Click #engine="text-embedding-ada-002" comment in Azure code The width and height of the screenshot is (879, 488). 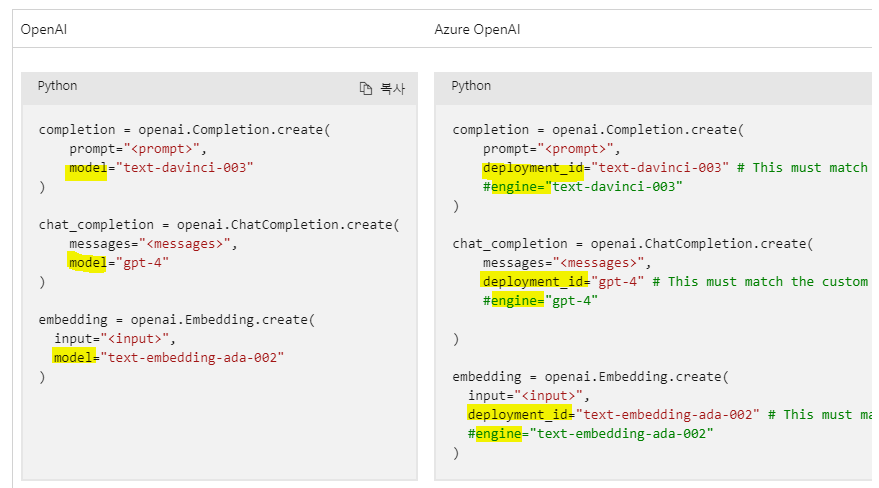click(590, 434)
